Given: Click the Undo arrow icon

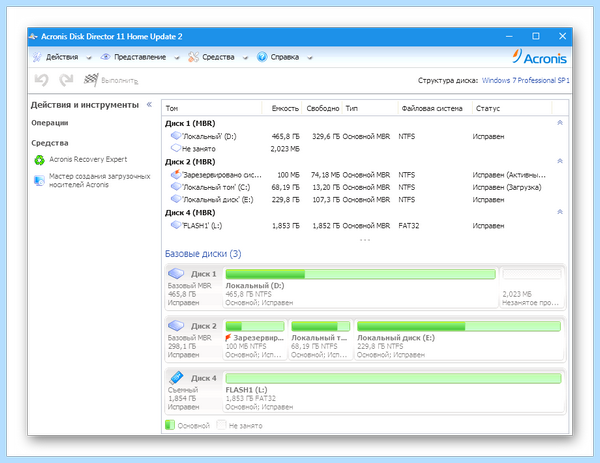Looking at the screenshot, I should click(41, 80).
